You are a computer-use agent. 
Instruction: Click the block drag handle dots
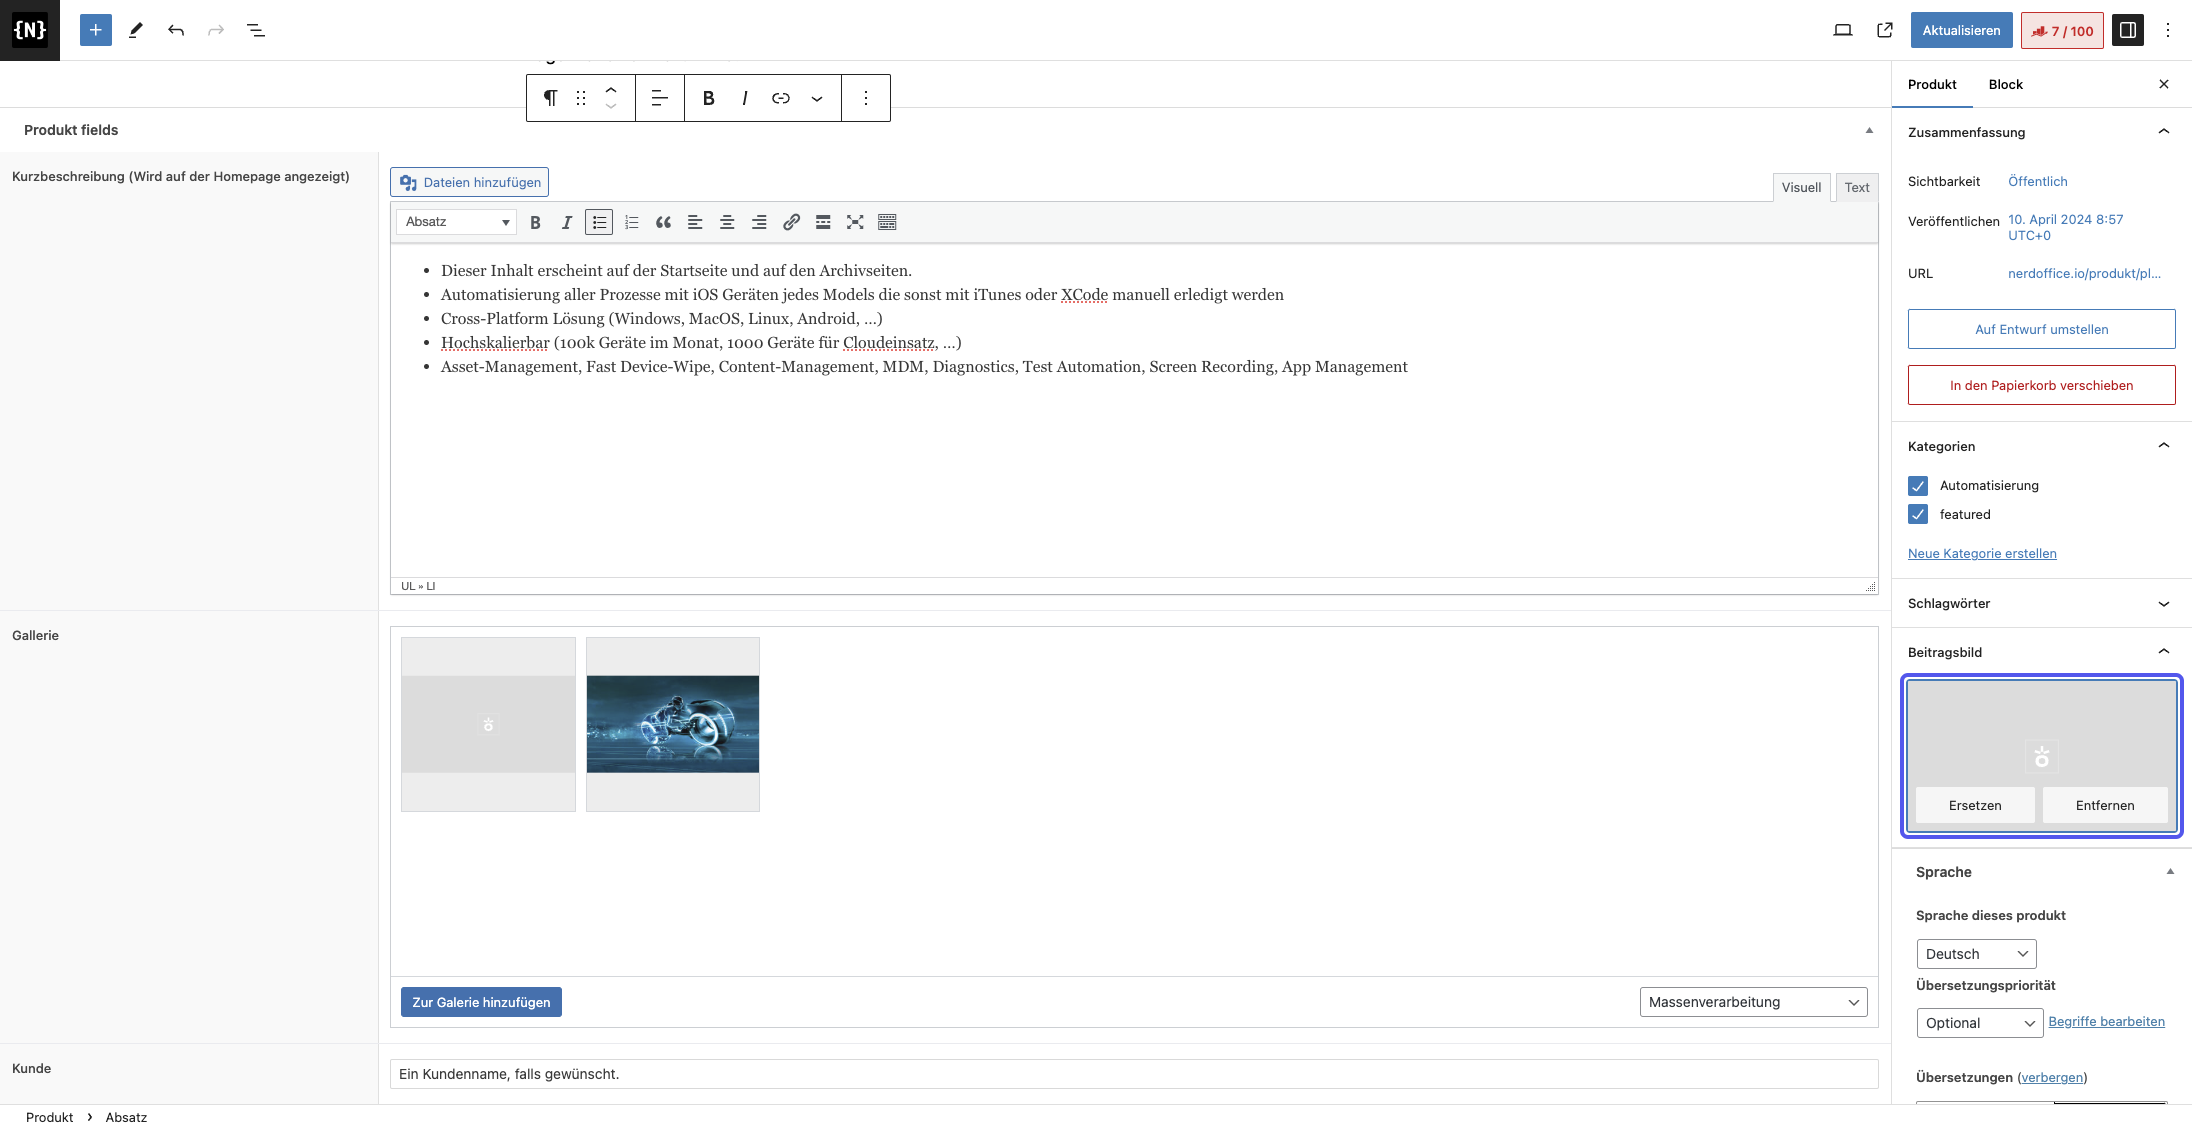point(581,98)
